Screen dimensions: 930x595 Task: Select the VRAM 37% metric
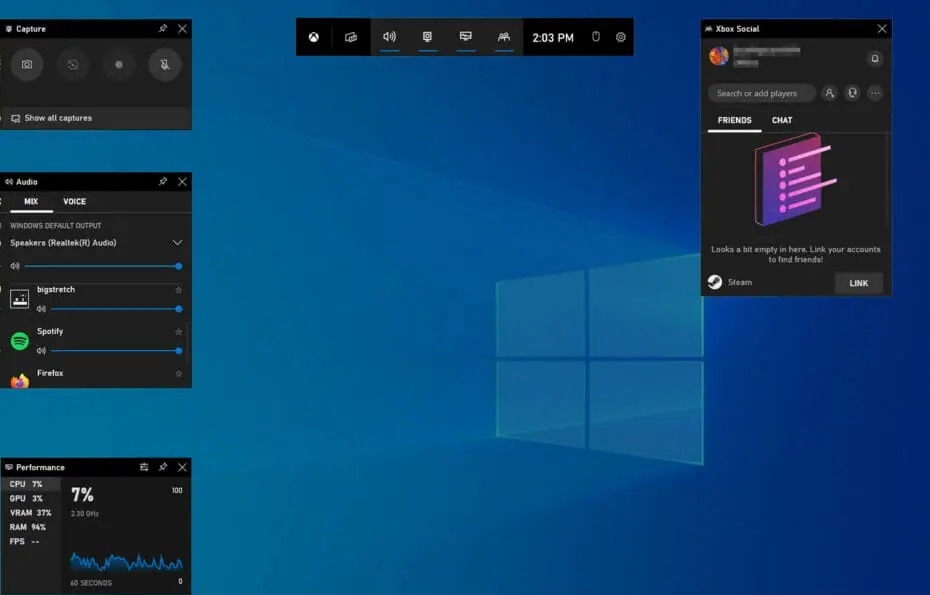(31, 513)
